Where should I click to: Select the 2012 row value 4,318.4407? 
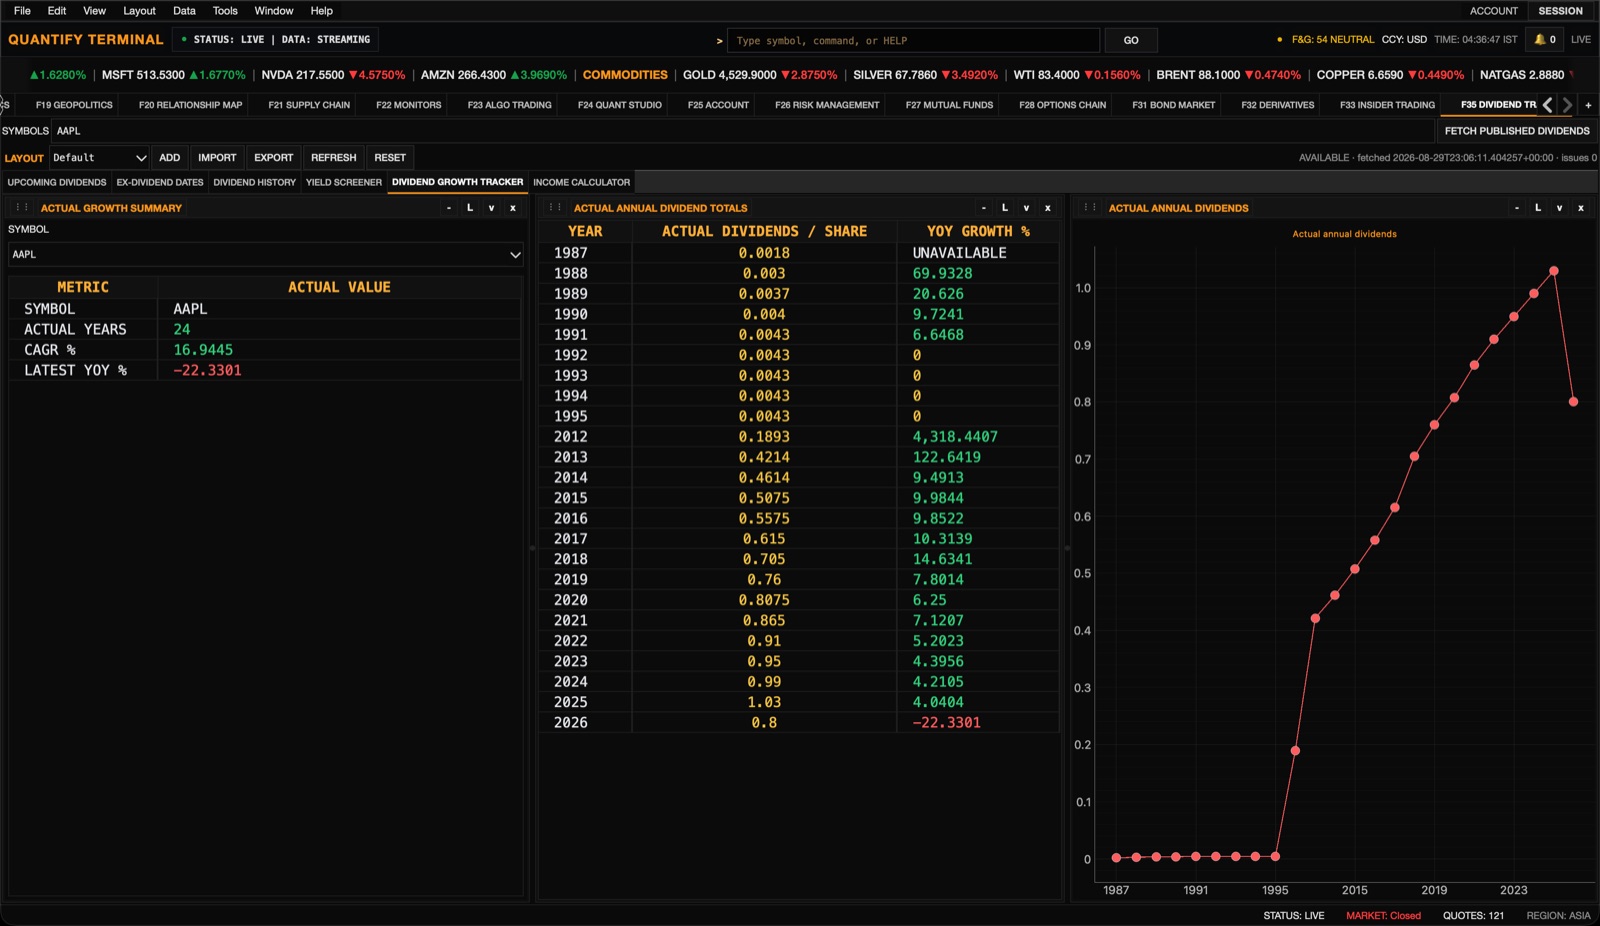(x=955, y=437)
